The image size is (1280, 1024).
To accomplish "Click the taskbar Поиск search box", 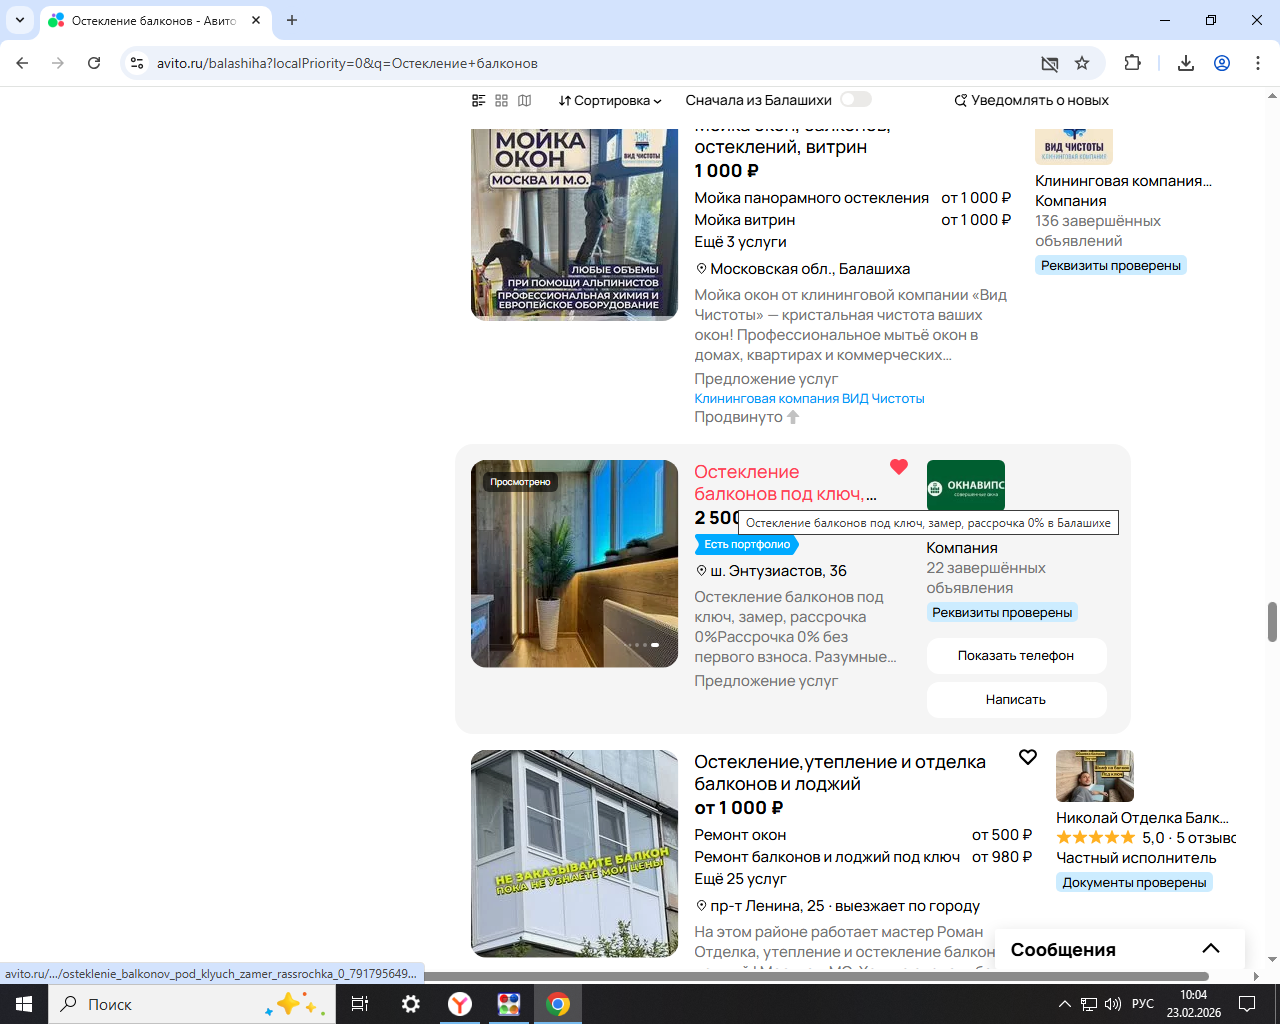I will click(x=190, y=1004).
